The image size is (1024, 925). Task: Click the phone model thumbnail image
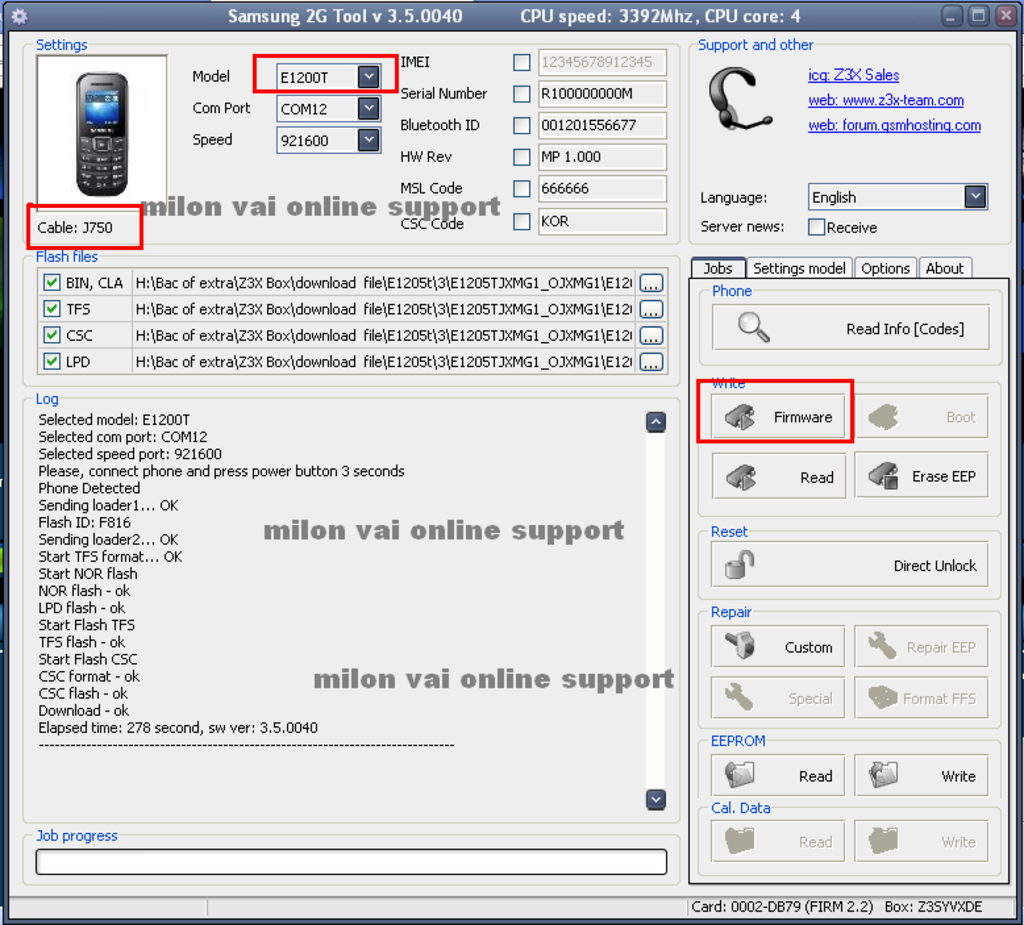102,131
